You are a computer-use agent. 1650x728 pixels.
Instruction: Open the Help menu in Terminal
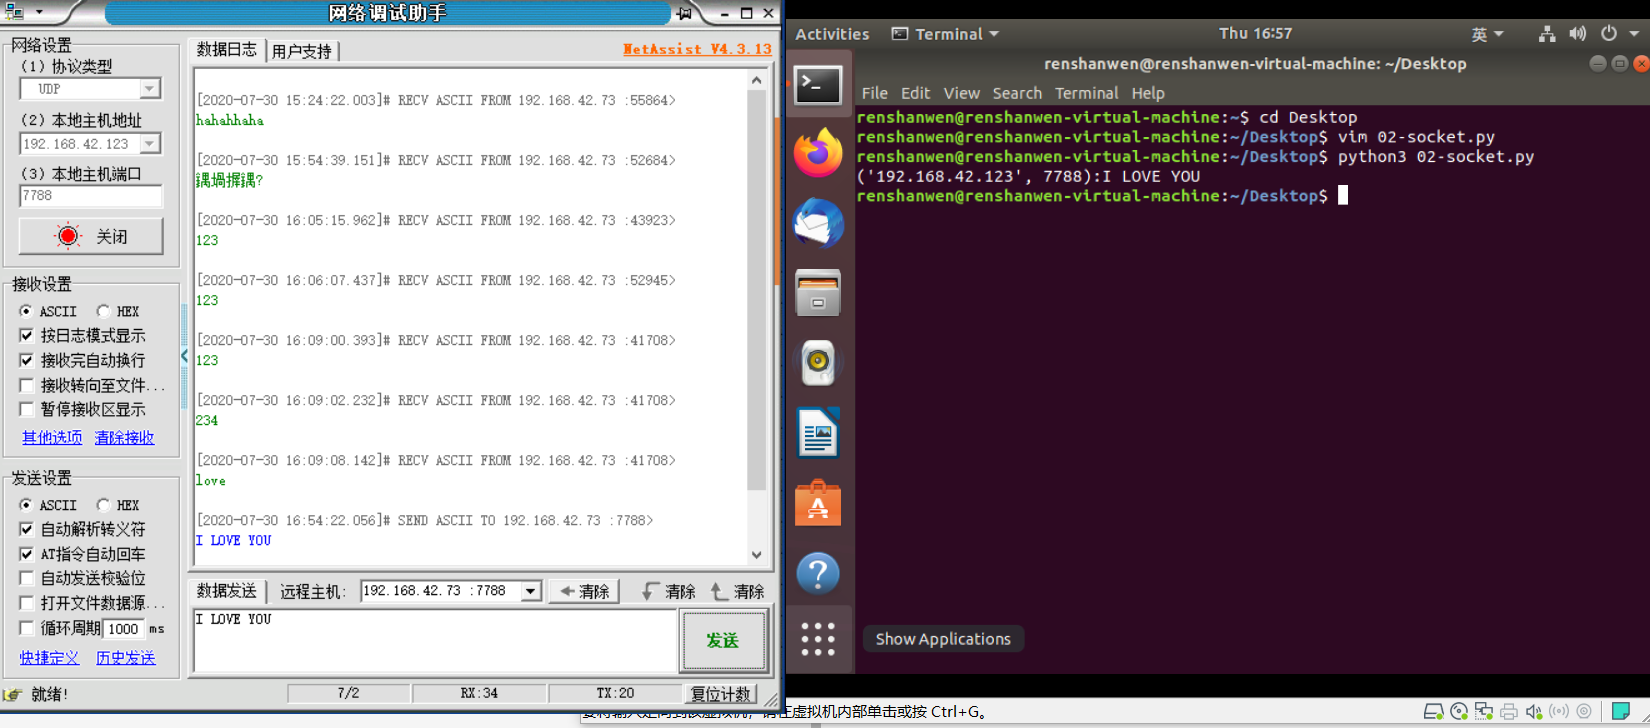click(x=1148, y=93)
